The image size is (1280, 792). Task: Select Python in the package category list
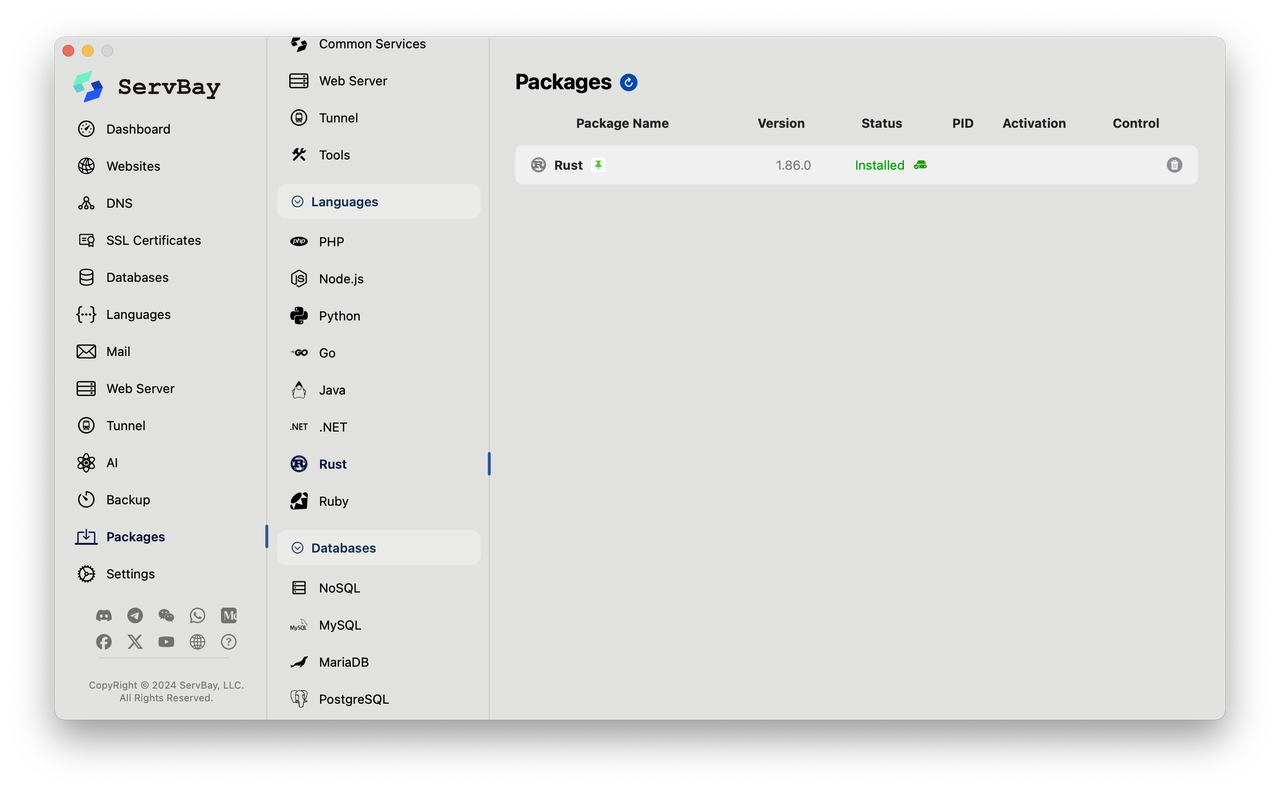click(339, 316)
